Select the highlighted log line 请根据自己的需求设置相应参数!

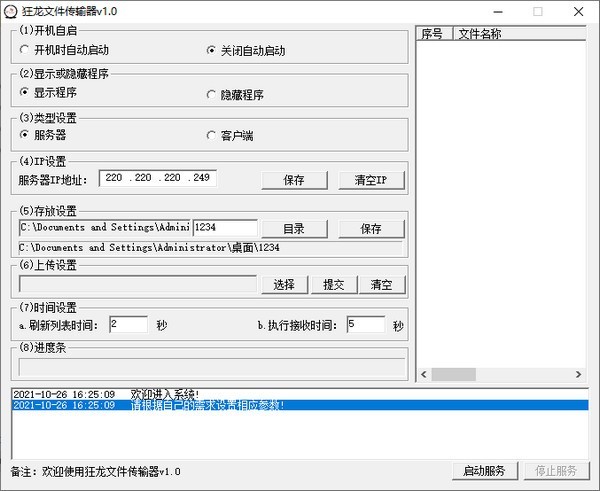(300, 405)
